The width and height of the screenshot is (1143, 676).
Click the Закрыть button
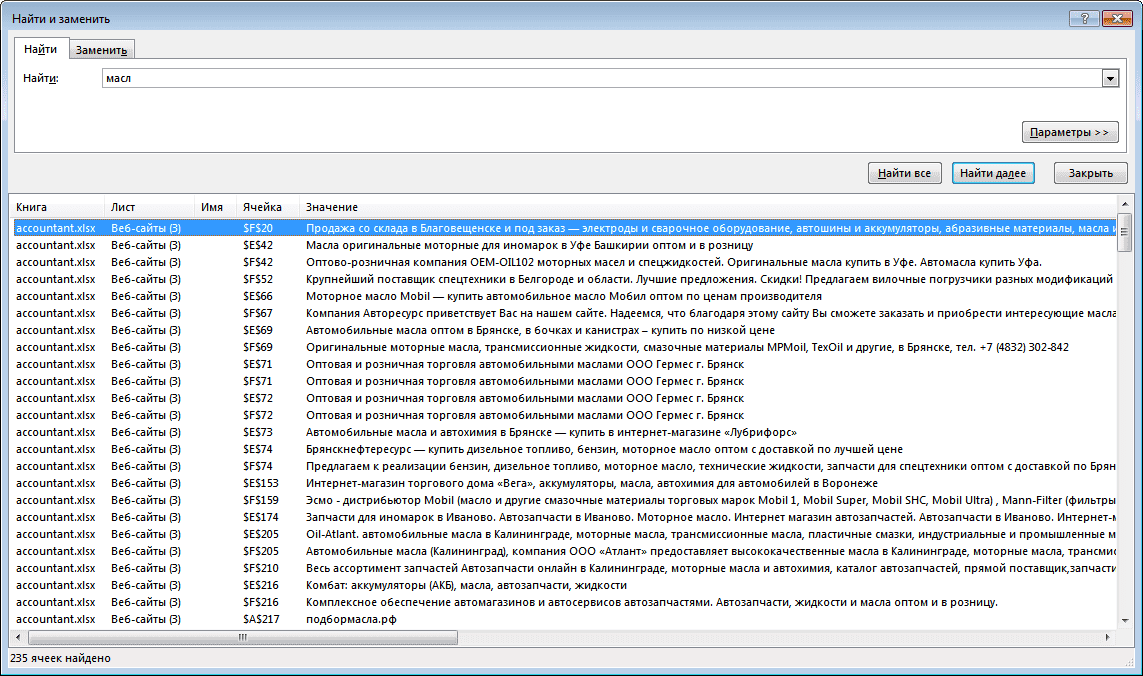[1091, 173]
